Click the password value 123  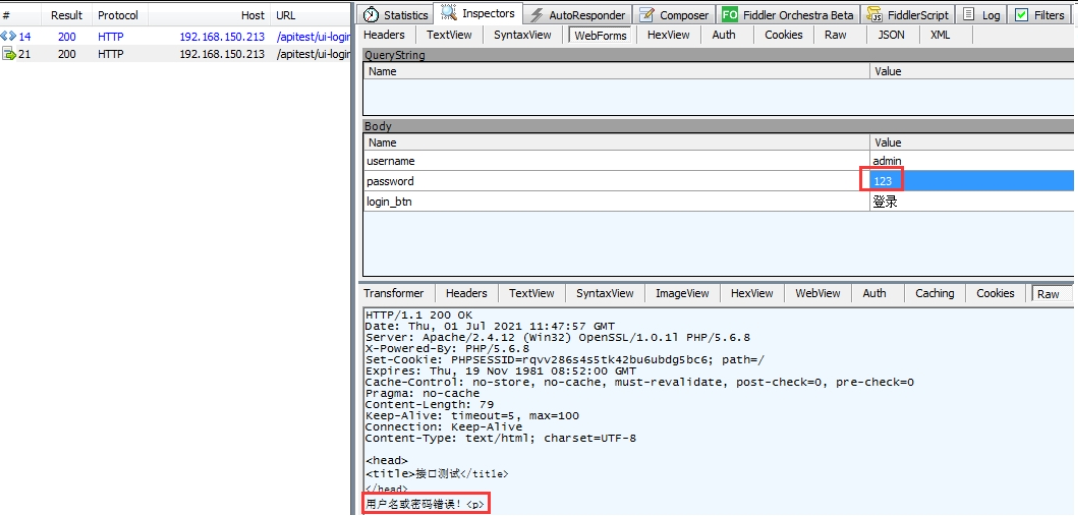(883, 181)
